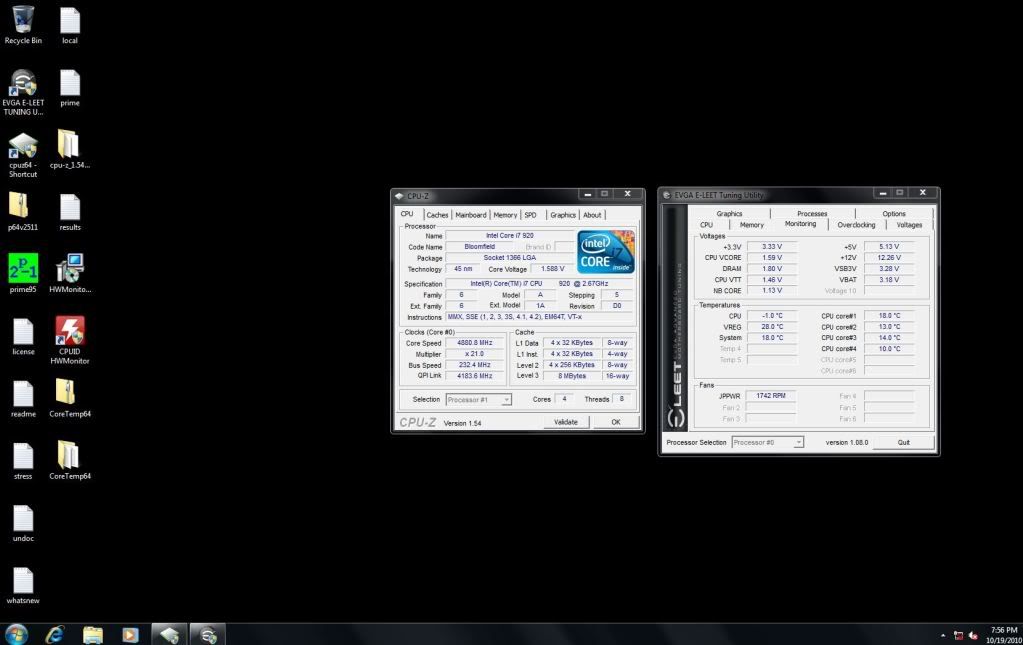Open the Voltages tab in E-LEET

tap(909, 225)
